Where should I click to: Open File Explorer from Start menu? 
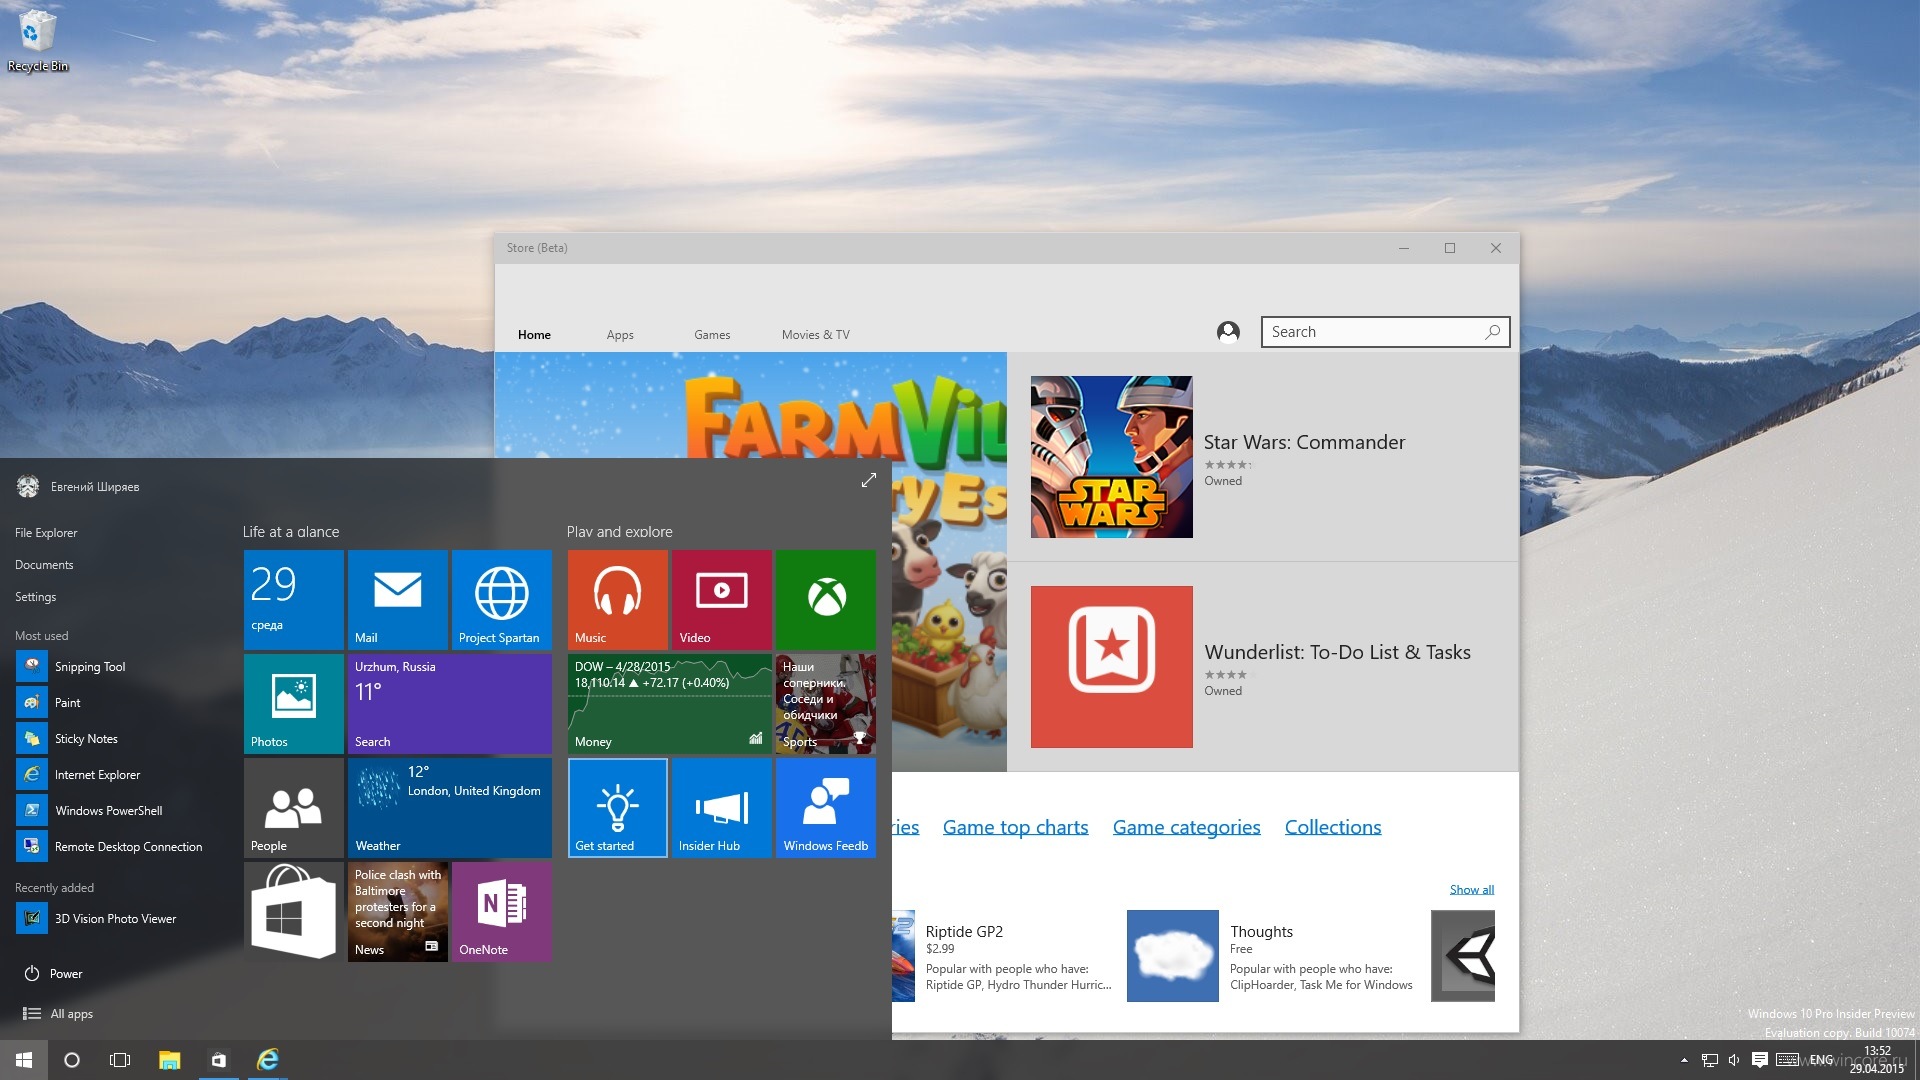pos(46,533)
